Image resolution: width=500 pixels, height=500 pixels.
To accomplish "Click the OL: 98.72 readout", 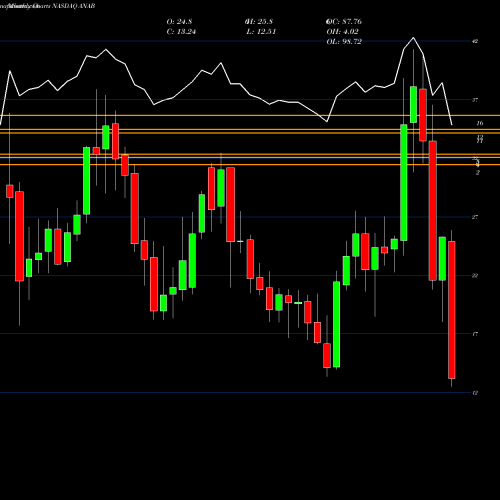I will click(344, 42).
